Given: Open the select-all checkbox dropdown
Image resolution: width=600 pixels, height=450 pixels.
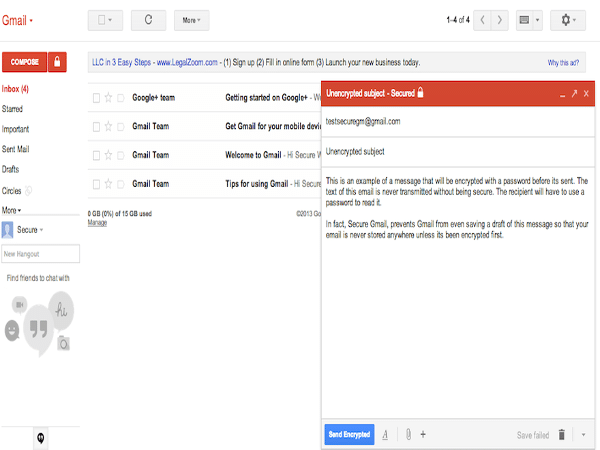Looking at the screenshot, I should tap(106, 19).
